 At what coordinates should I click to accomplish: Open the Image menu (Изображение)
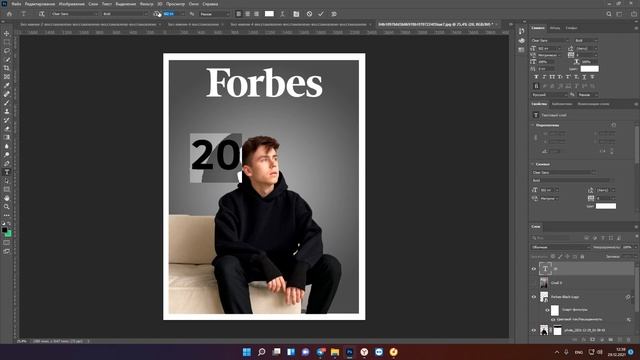(71, 4)
